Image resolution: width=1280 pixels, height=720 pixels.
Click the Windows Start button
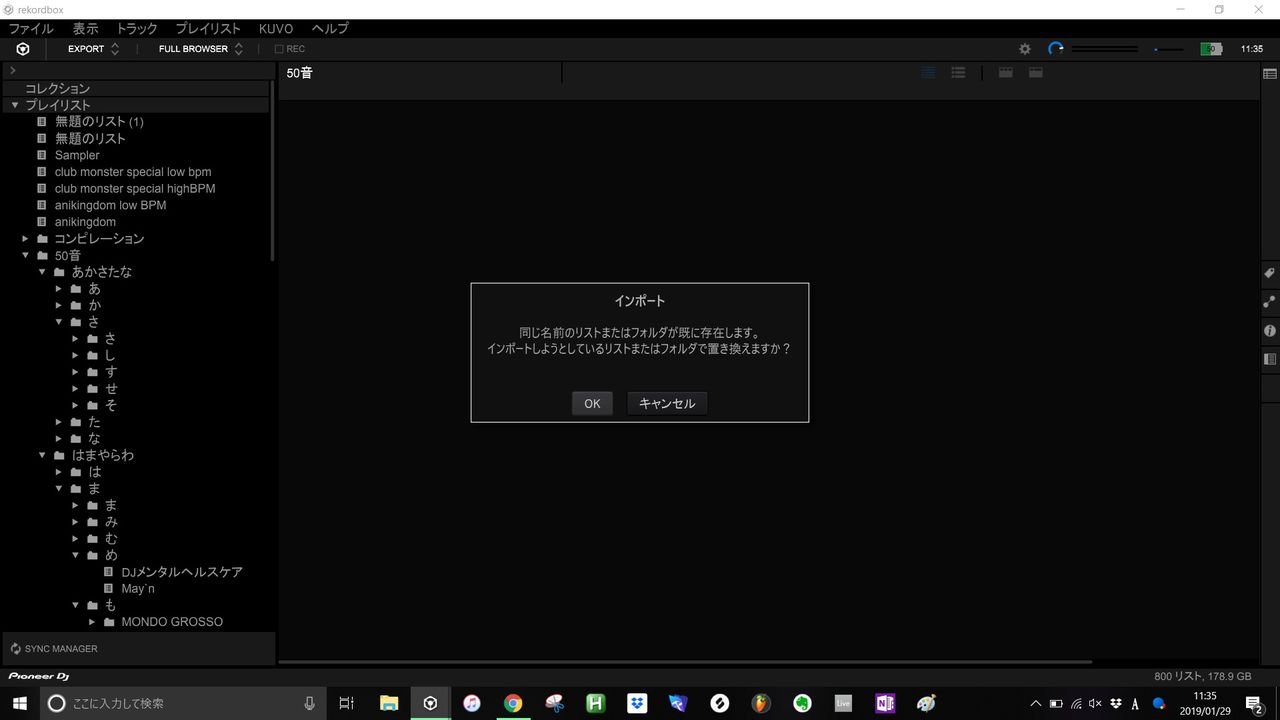(x=19, y=703)
